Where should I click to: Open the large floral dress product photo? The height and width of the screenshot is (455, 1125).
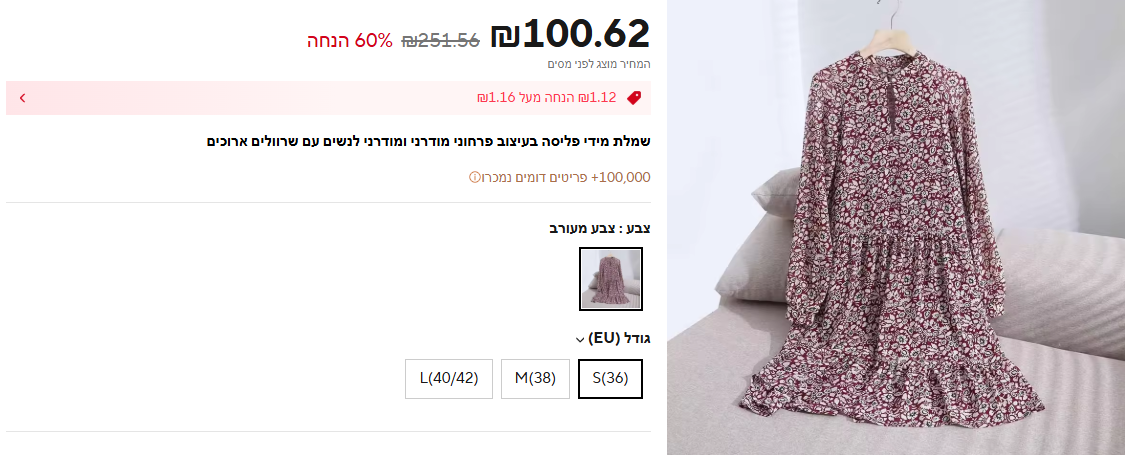pyautogui.click(x=896, y=228)
